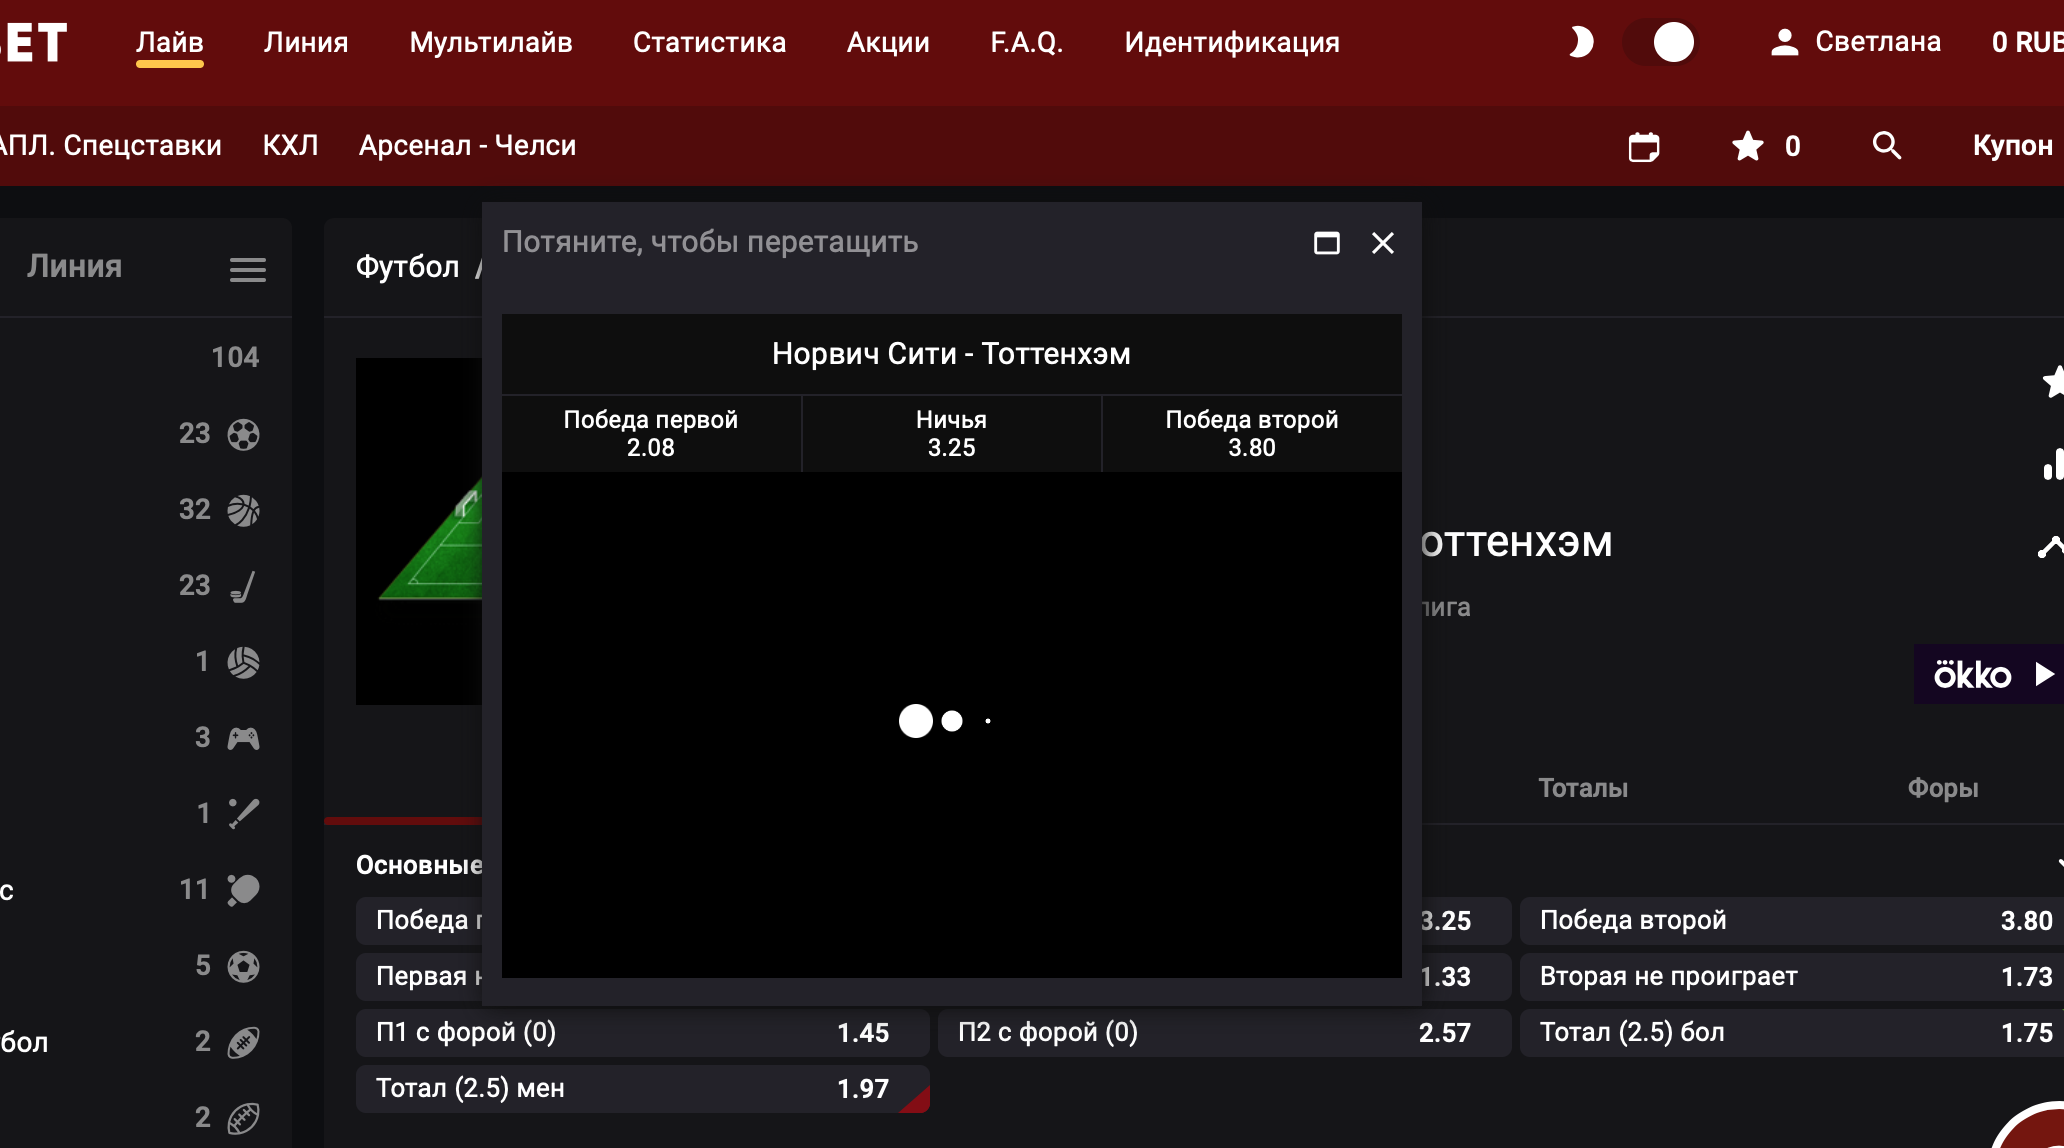This screenshot has height=1148, width=2064.
Task: Switch to the Форы markets tab
Action: (1943, 788)
